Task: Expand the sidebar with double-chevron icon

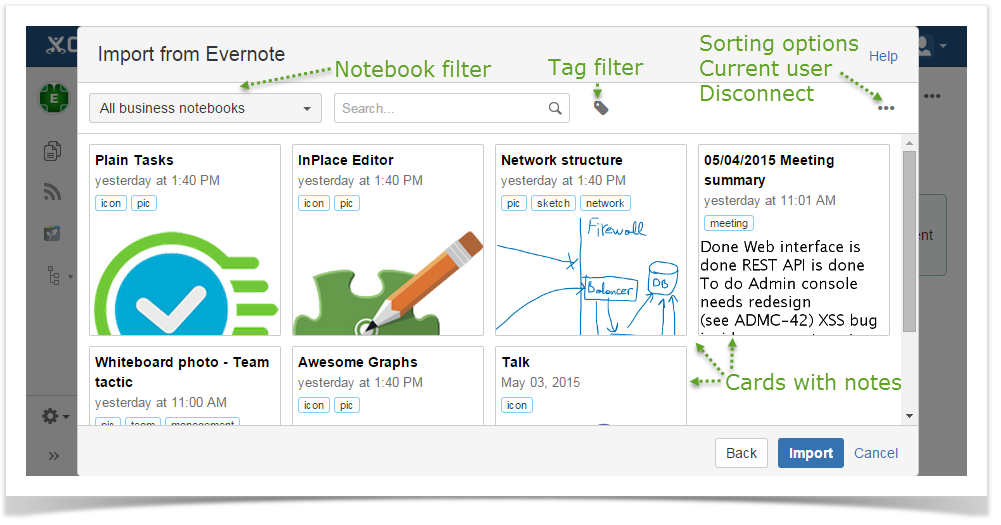Action: (54, 456)
